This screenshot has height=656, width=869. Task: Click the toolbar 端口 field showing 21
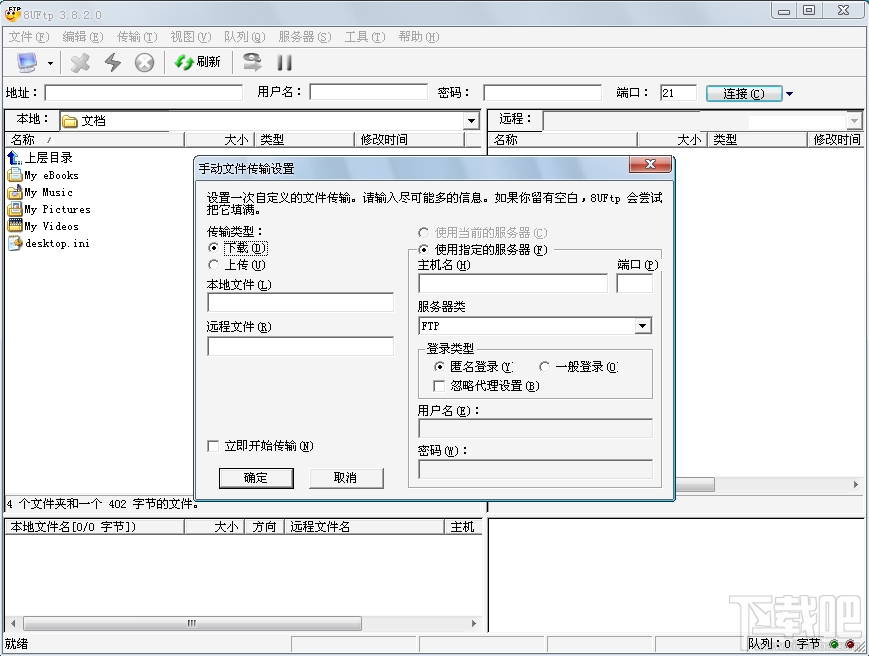(x=678, y=93)
